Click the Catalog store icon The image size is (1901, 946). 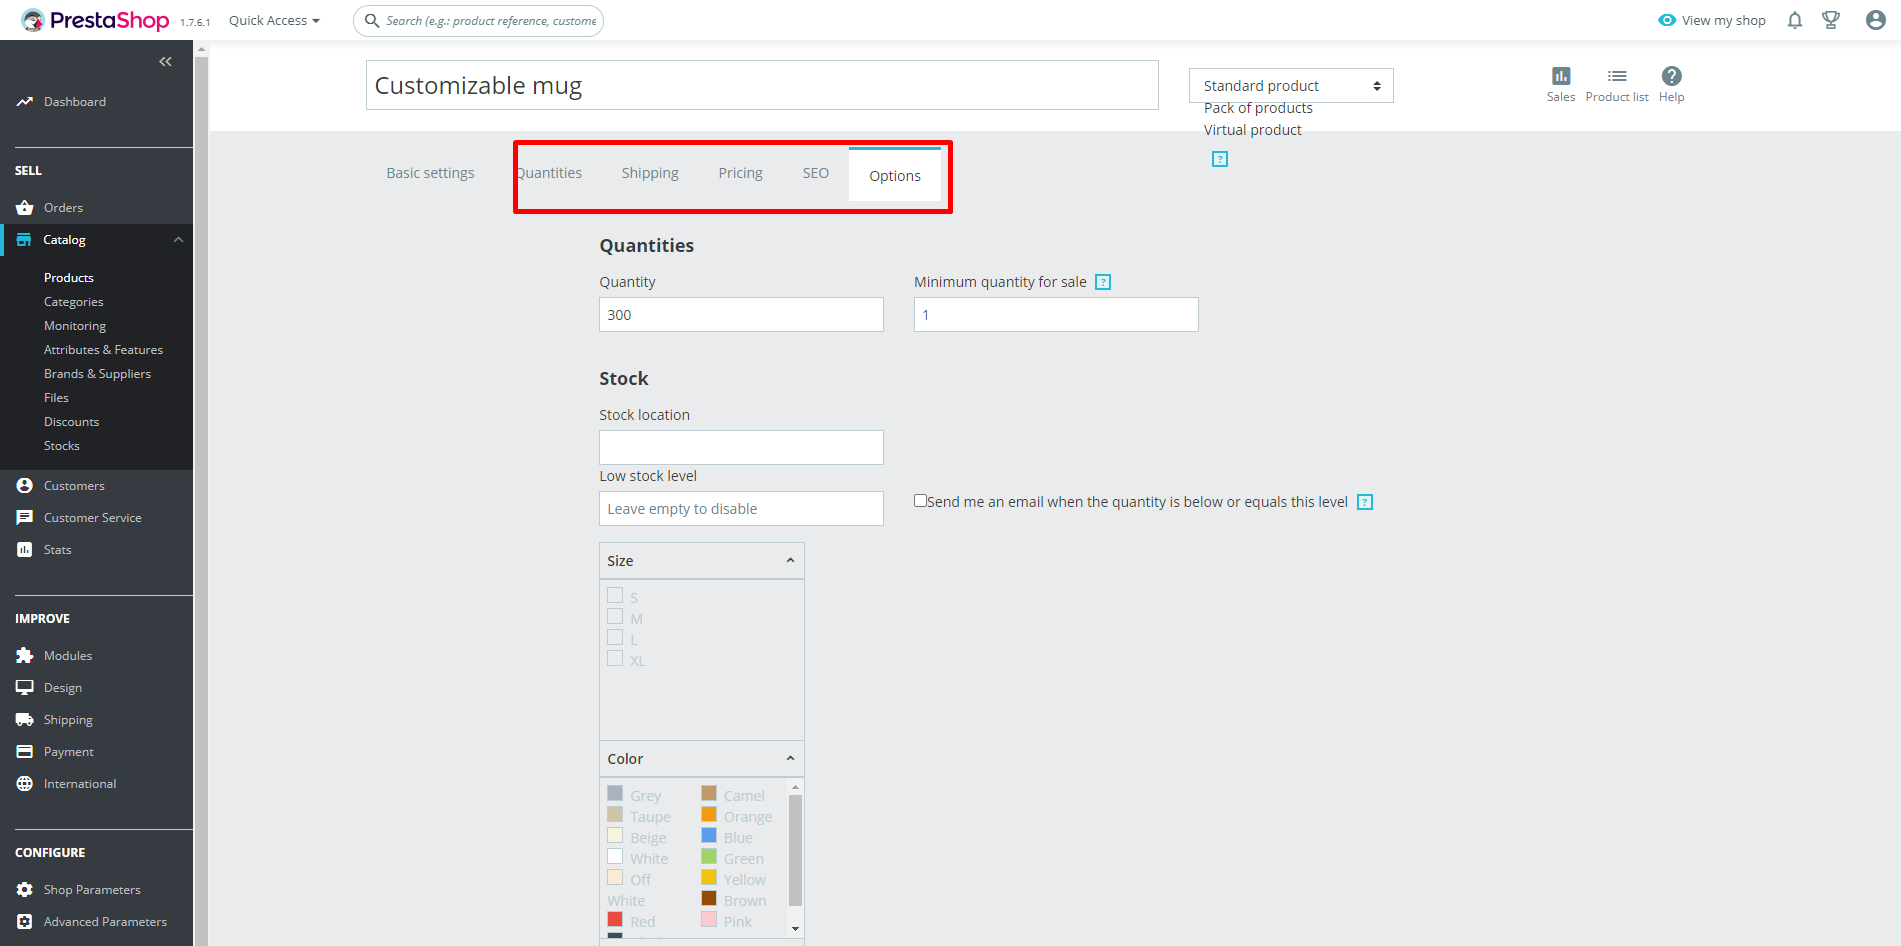tap(24, 240)
